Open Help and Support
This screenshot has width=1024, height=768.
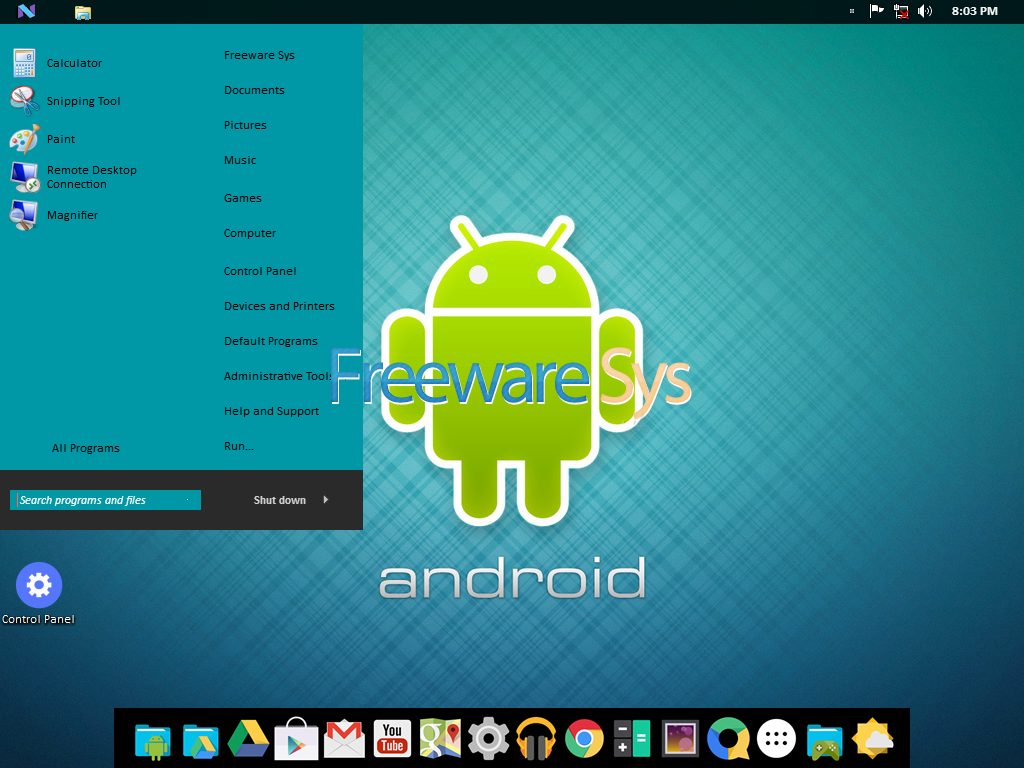tap(271, 411)
